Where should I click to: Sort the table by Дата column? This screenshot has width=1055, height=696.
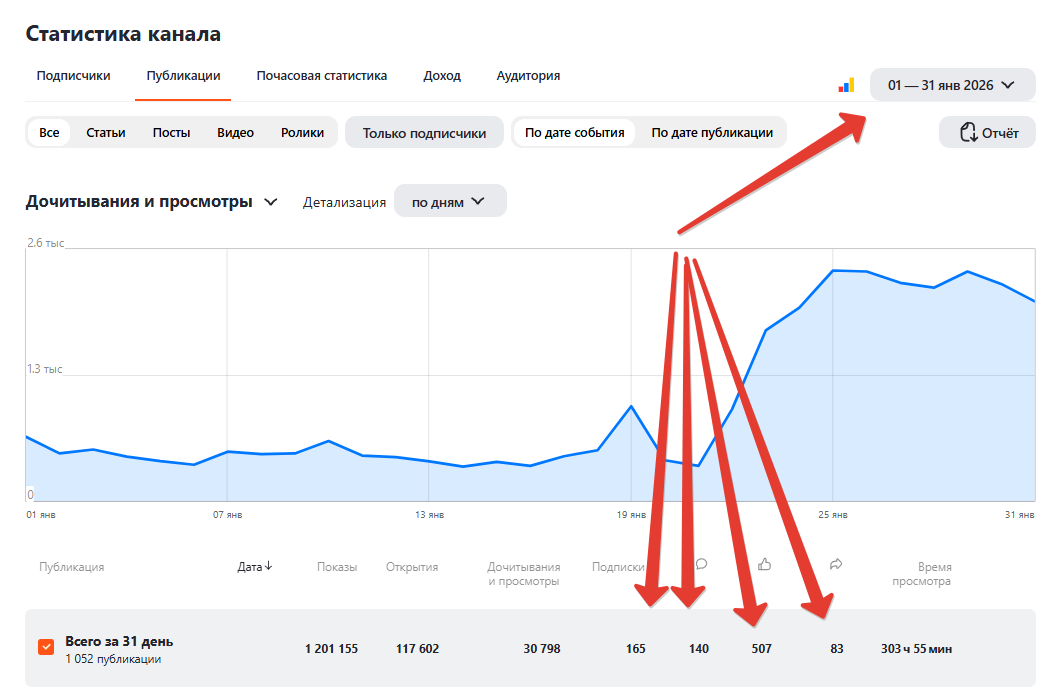pos(254,567)
